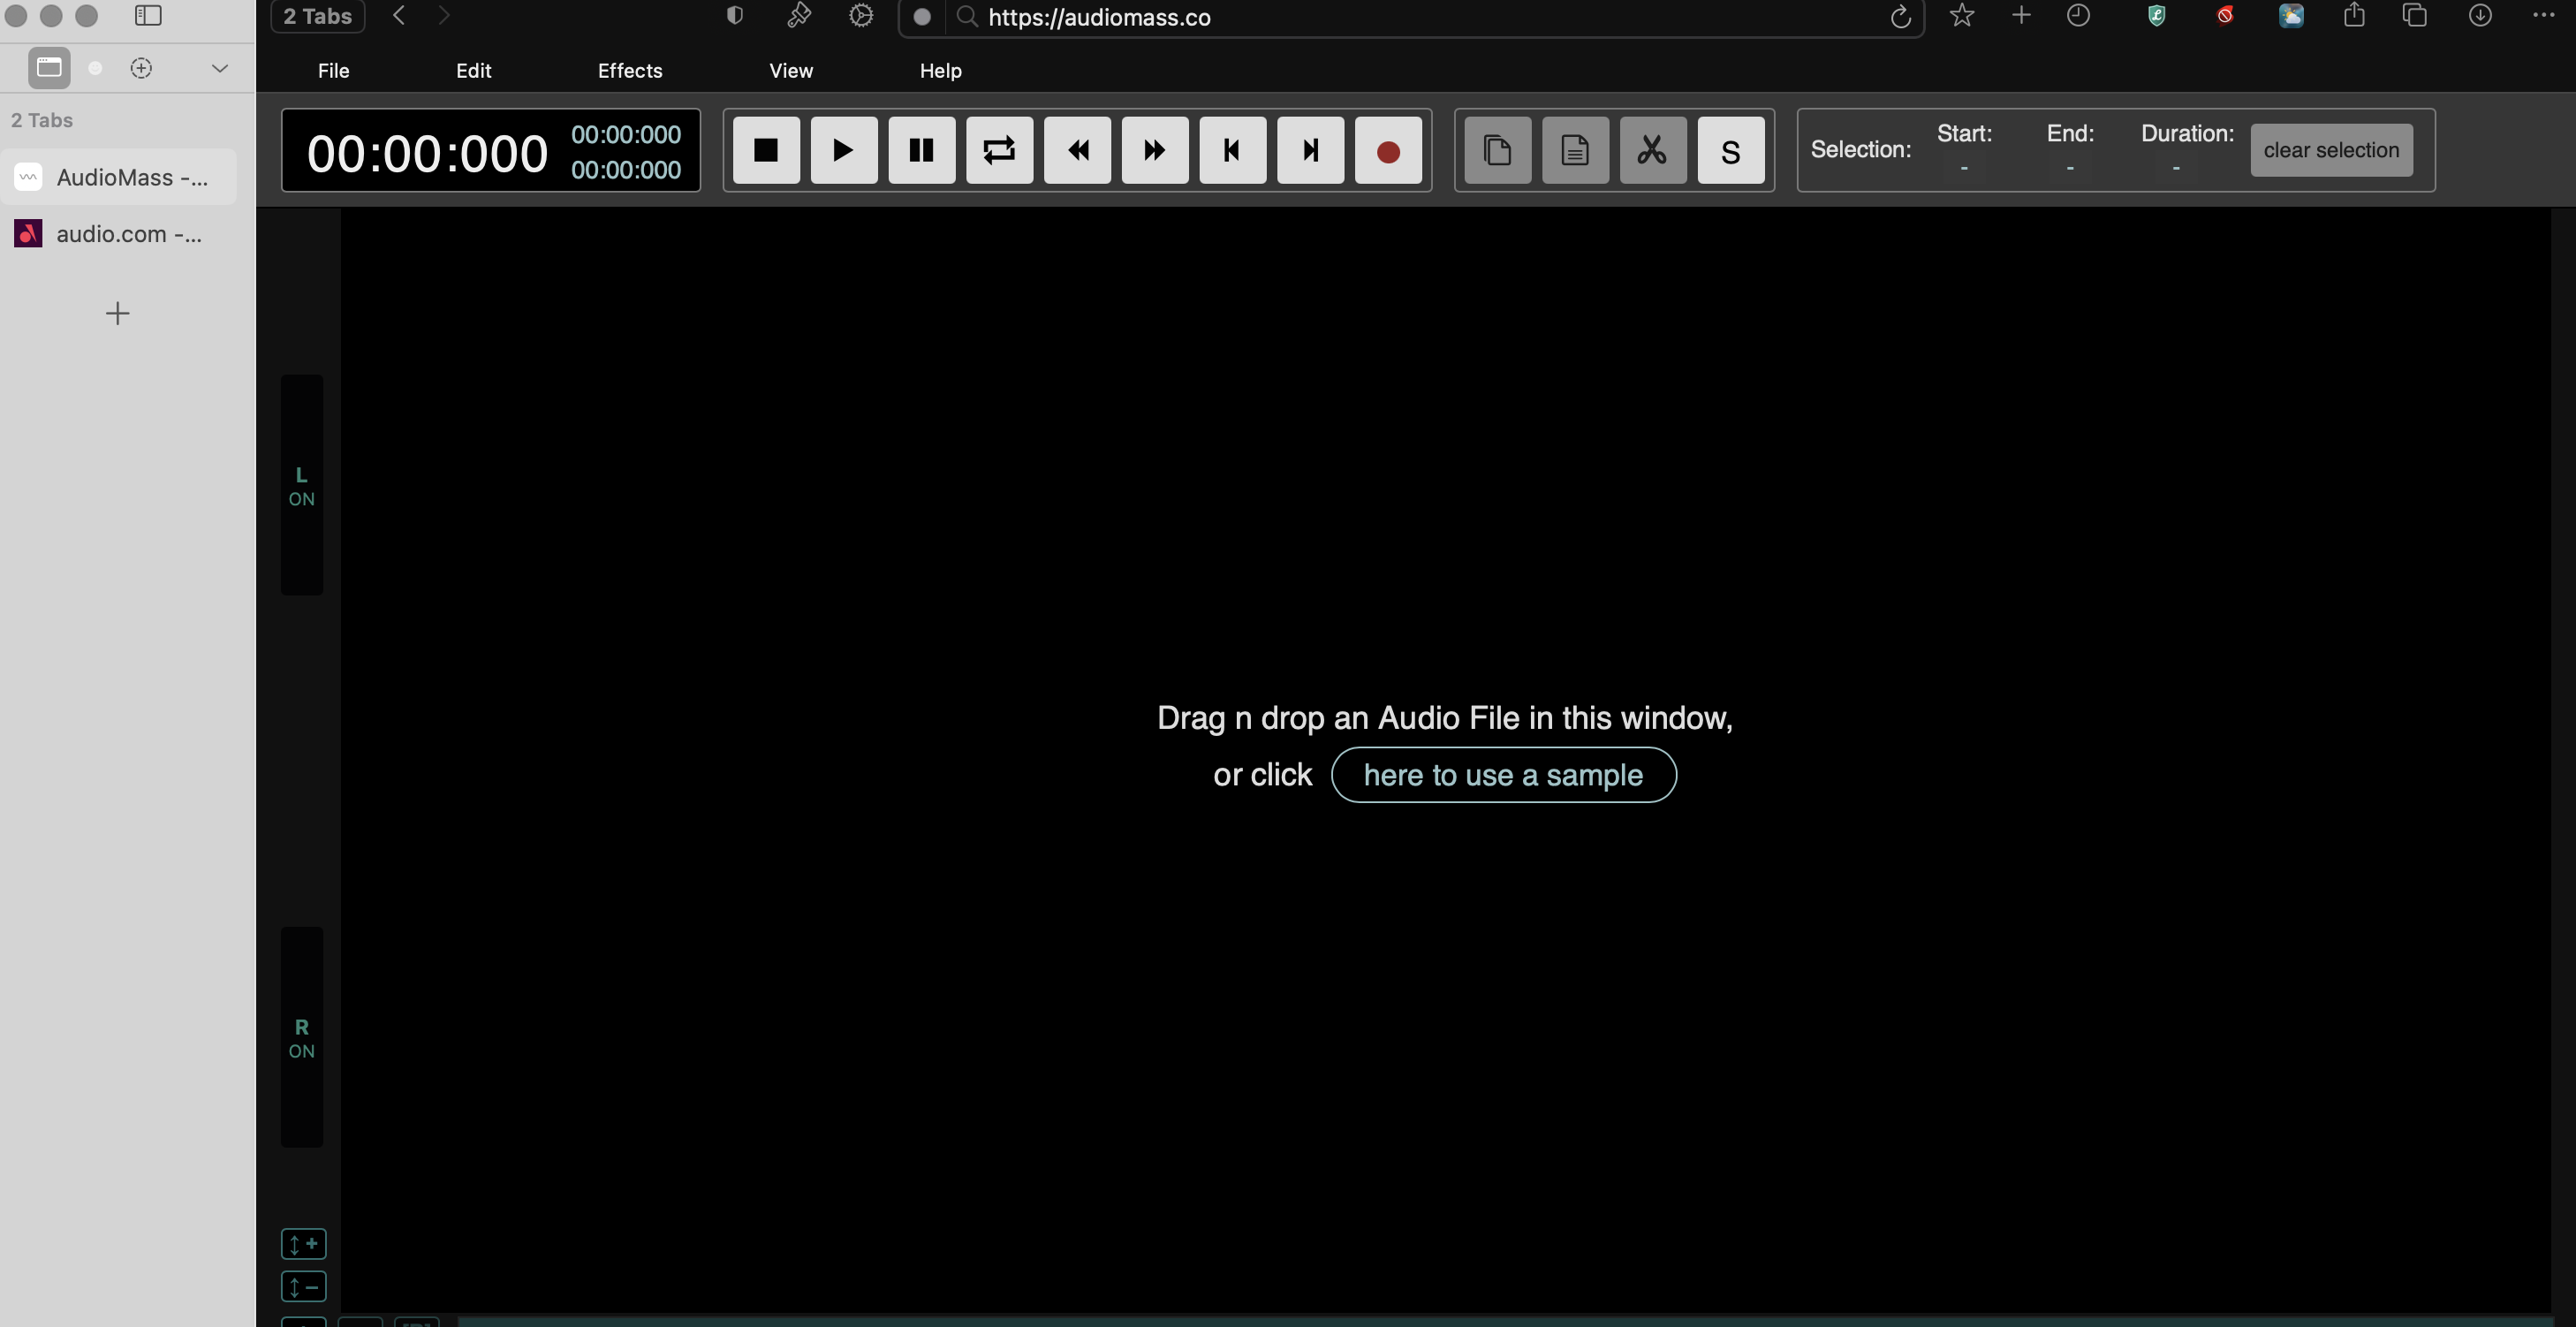Click the S (silence) toolbar button
This screenshot has width=2576, height=1327.
1731,150
